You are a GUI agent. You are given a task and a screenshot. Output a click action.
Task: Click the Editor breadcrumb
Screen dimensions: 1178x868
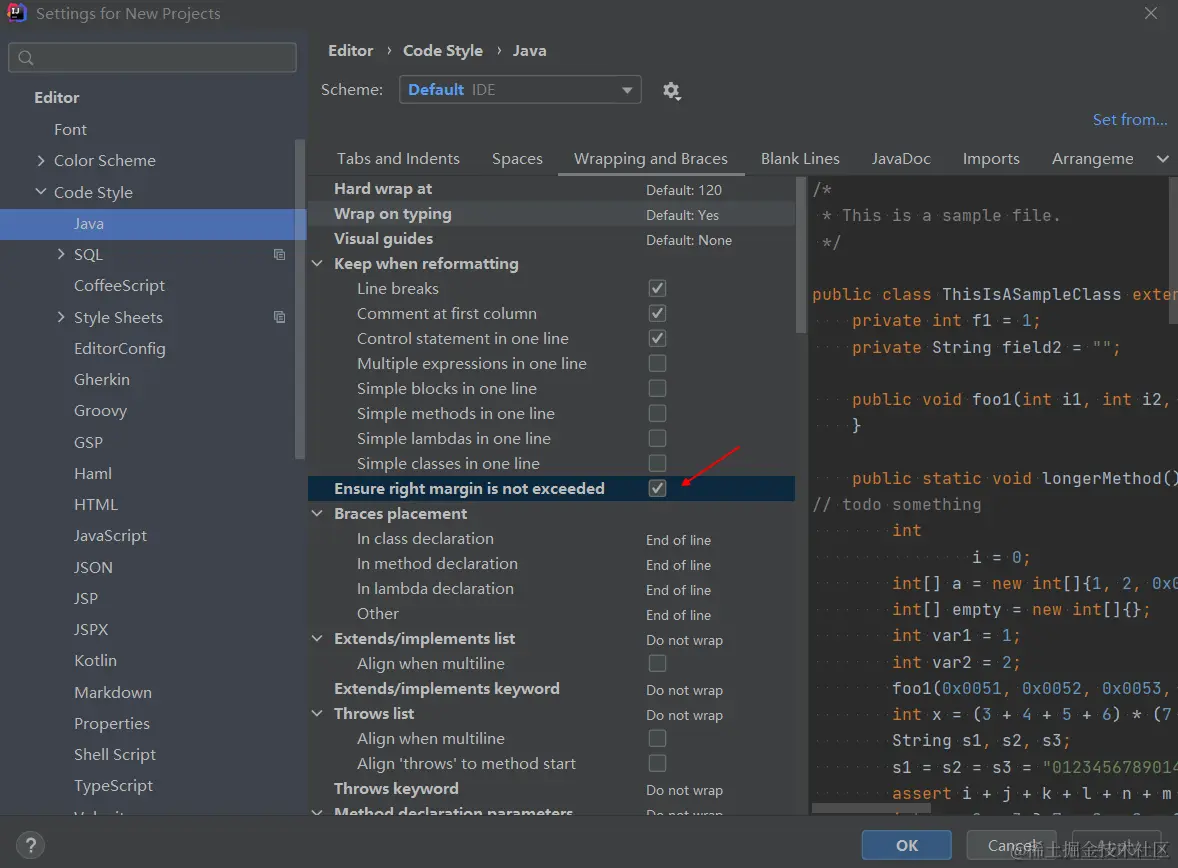350,50
